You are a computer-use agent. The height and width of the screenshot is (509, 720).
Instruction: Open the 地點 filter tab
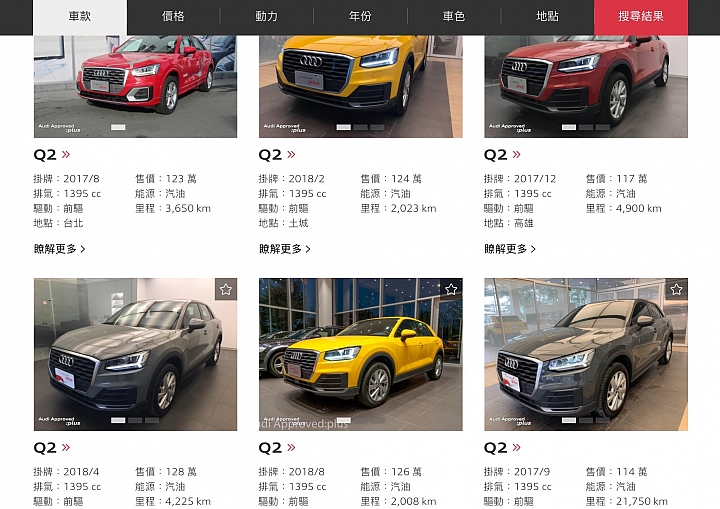coord(547,17)
